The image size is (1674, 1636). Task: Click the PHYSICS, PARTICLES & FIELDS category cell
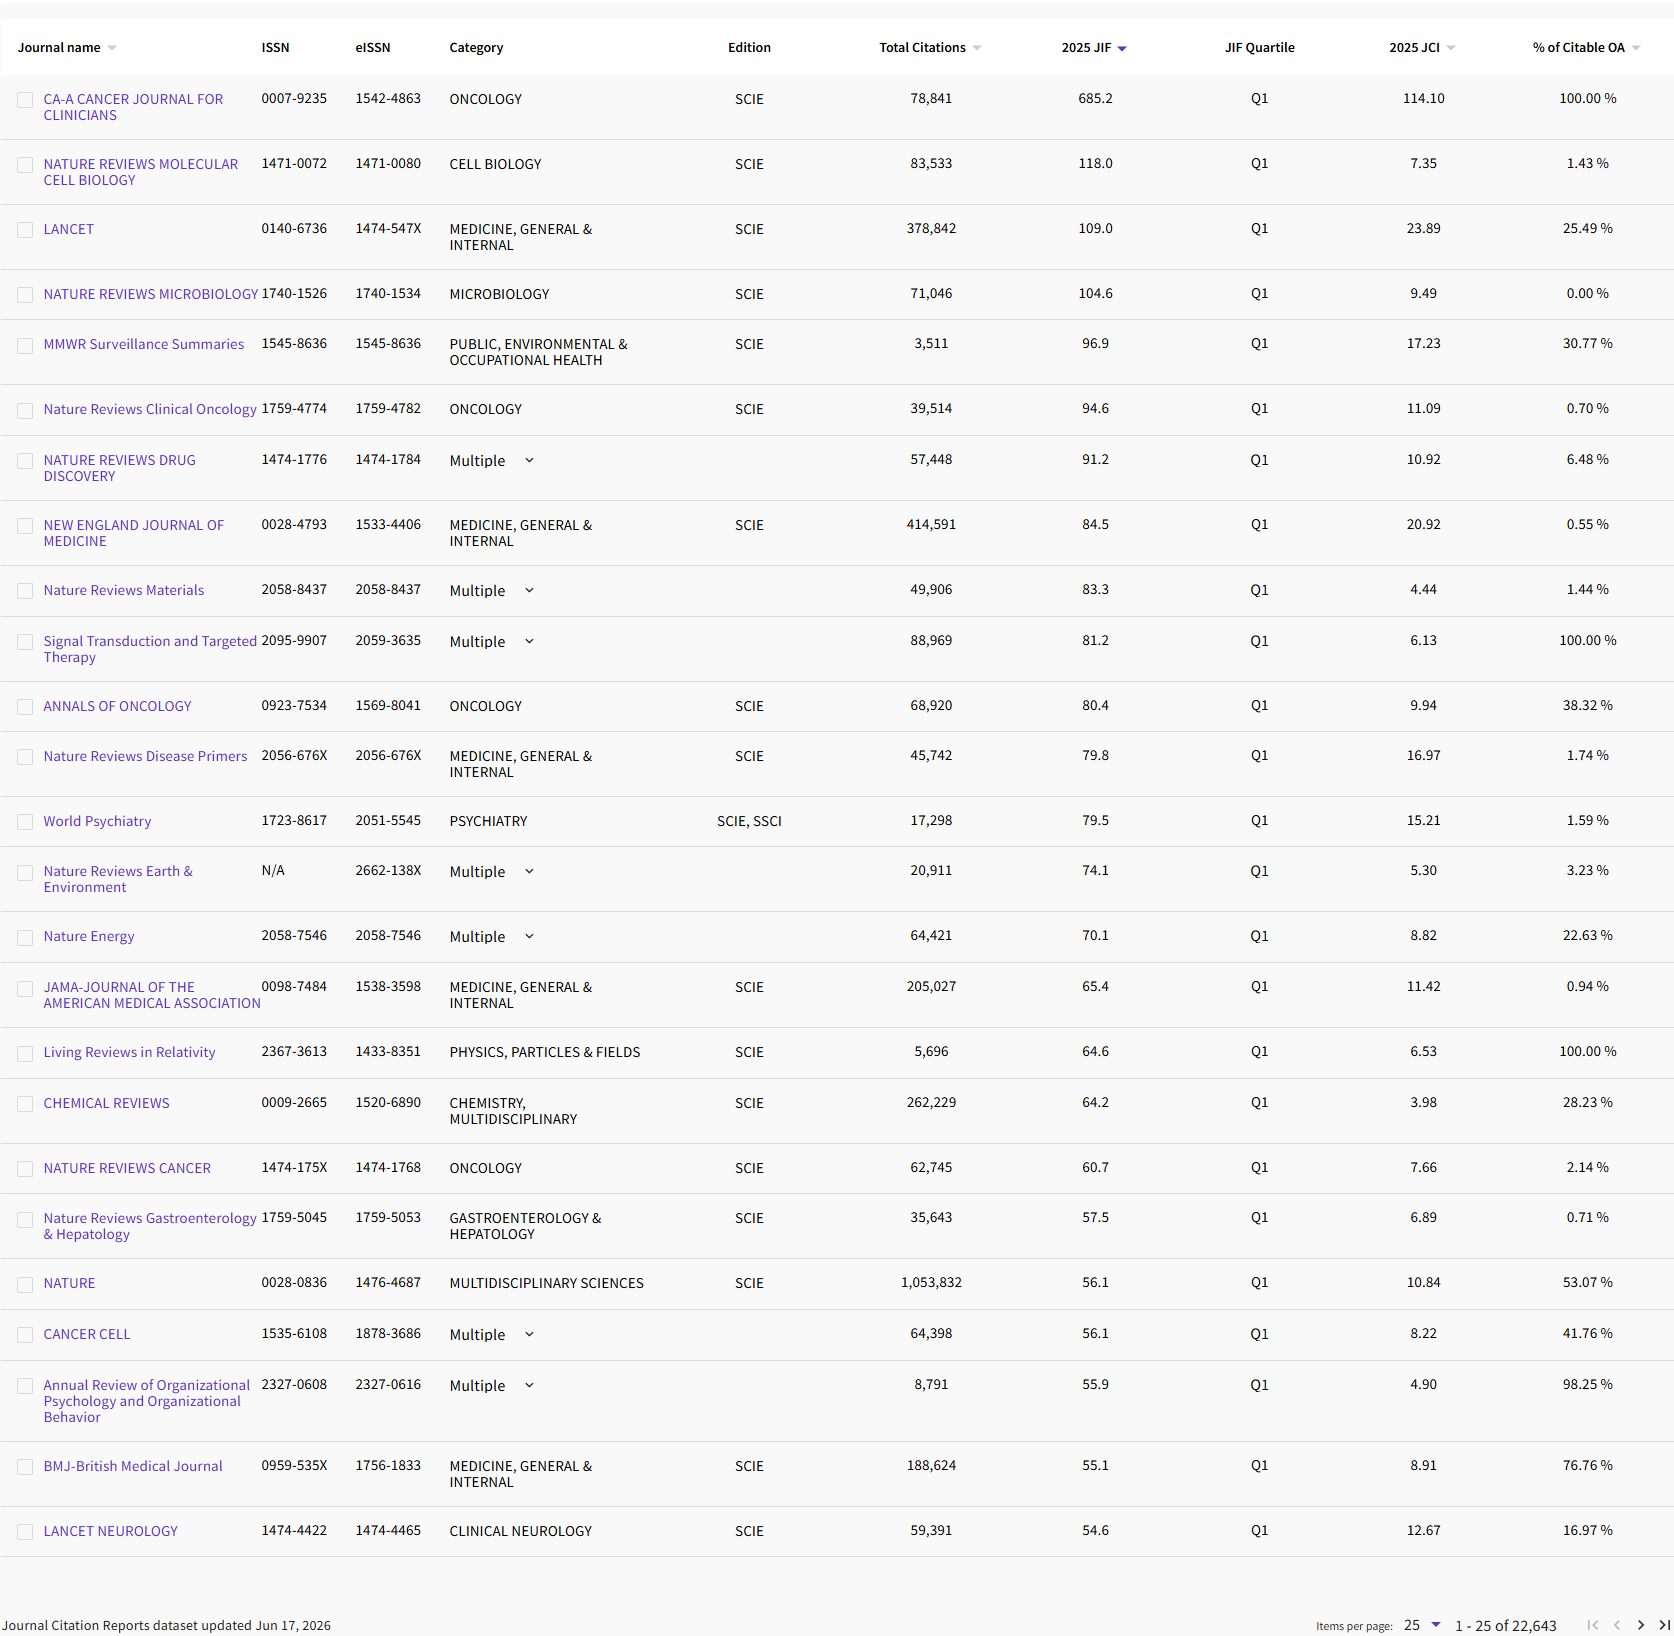pyautogui.click(x=544, y=1053)
